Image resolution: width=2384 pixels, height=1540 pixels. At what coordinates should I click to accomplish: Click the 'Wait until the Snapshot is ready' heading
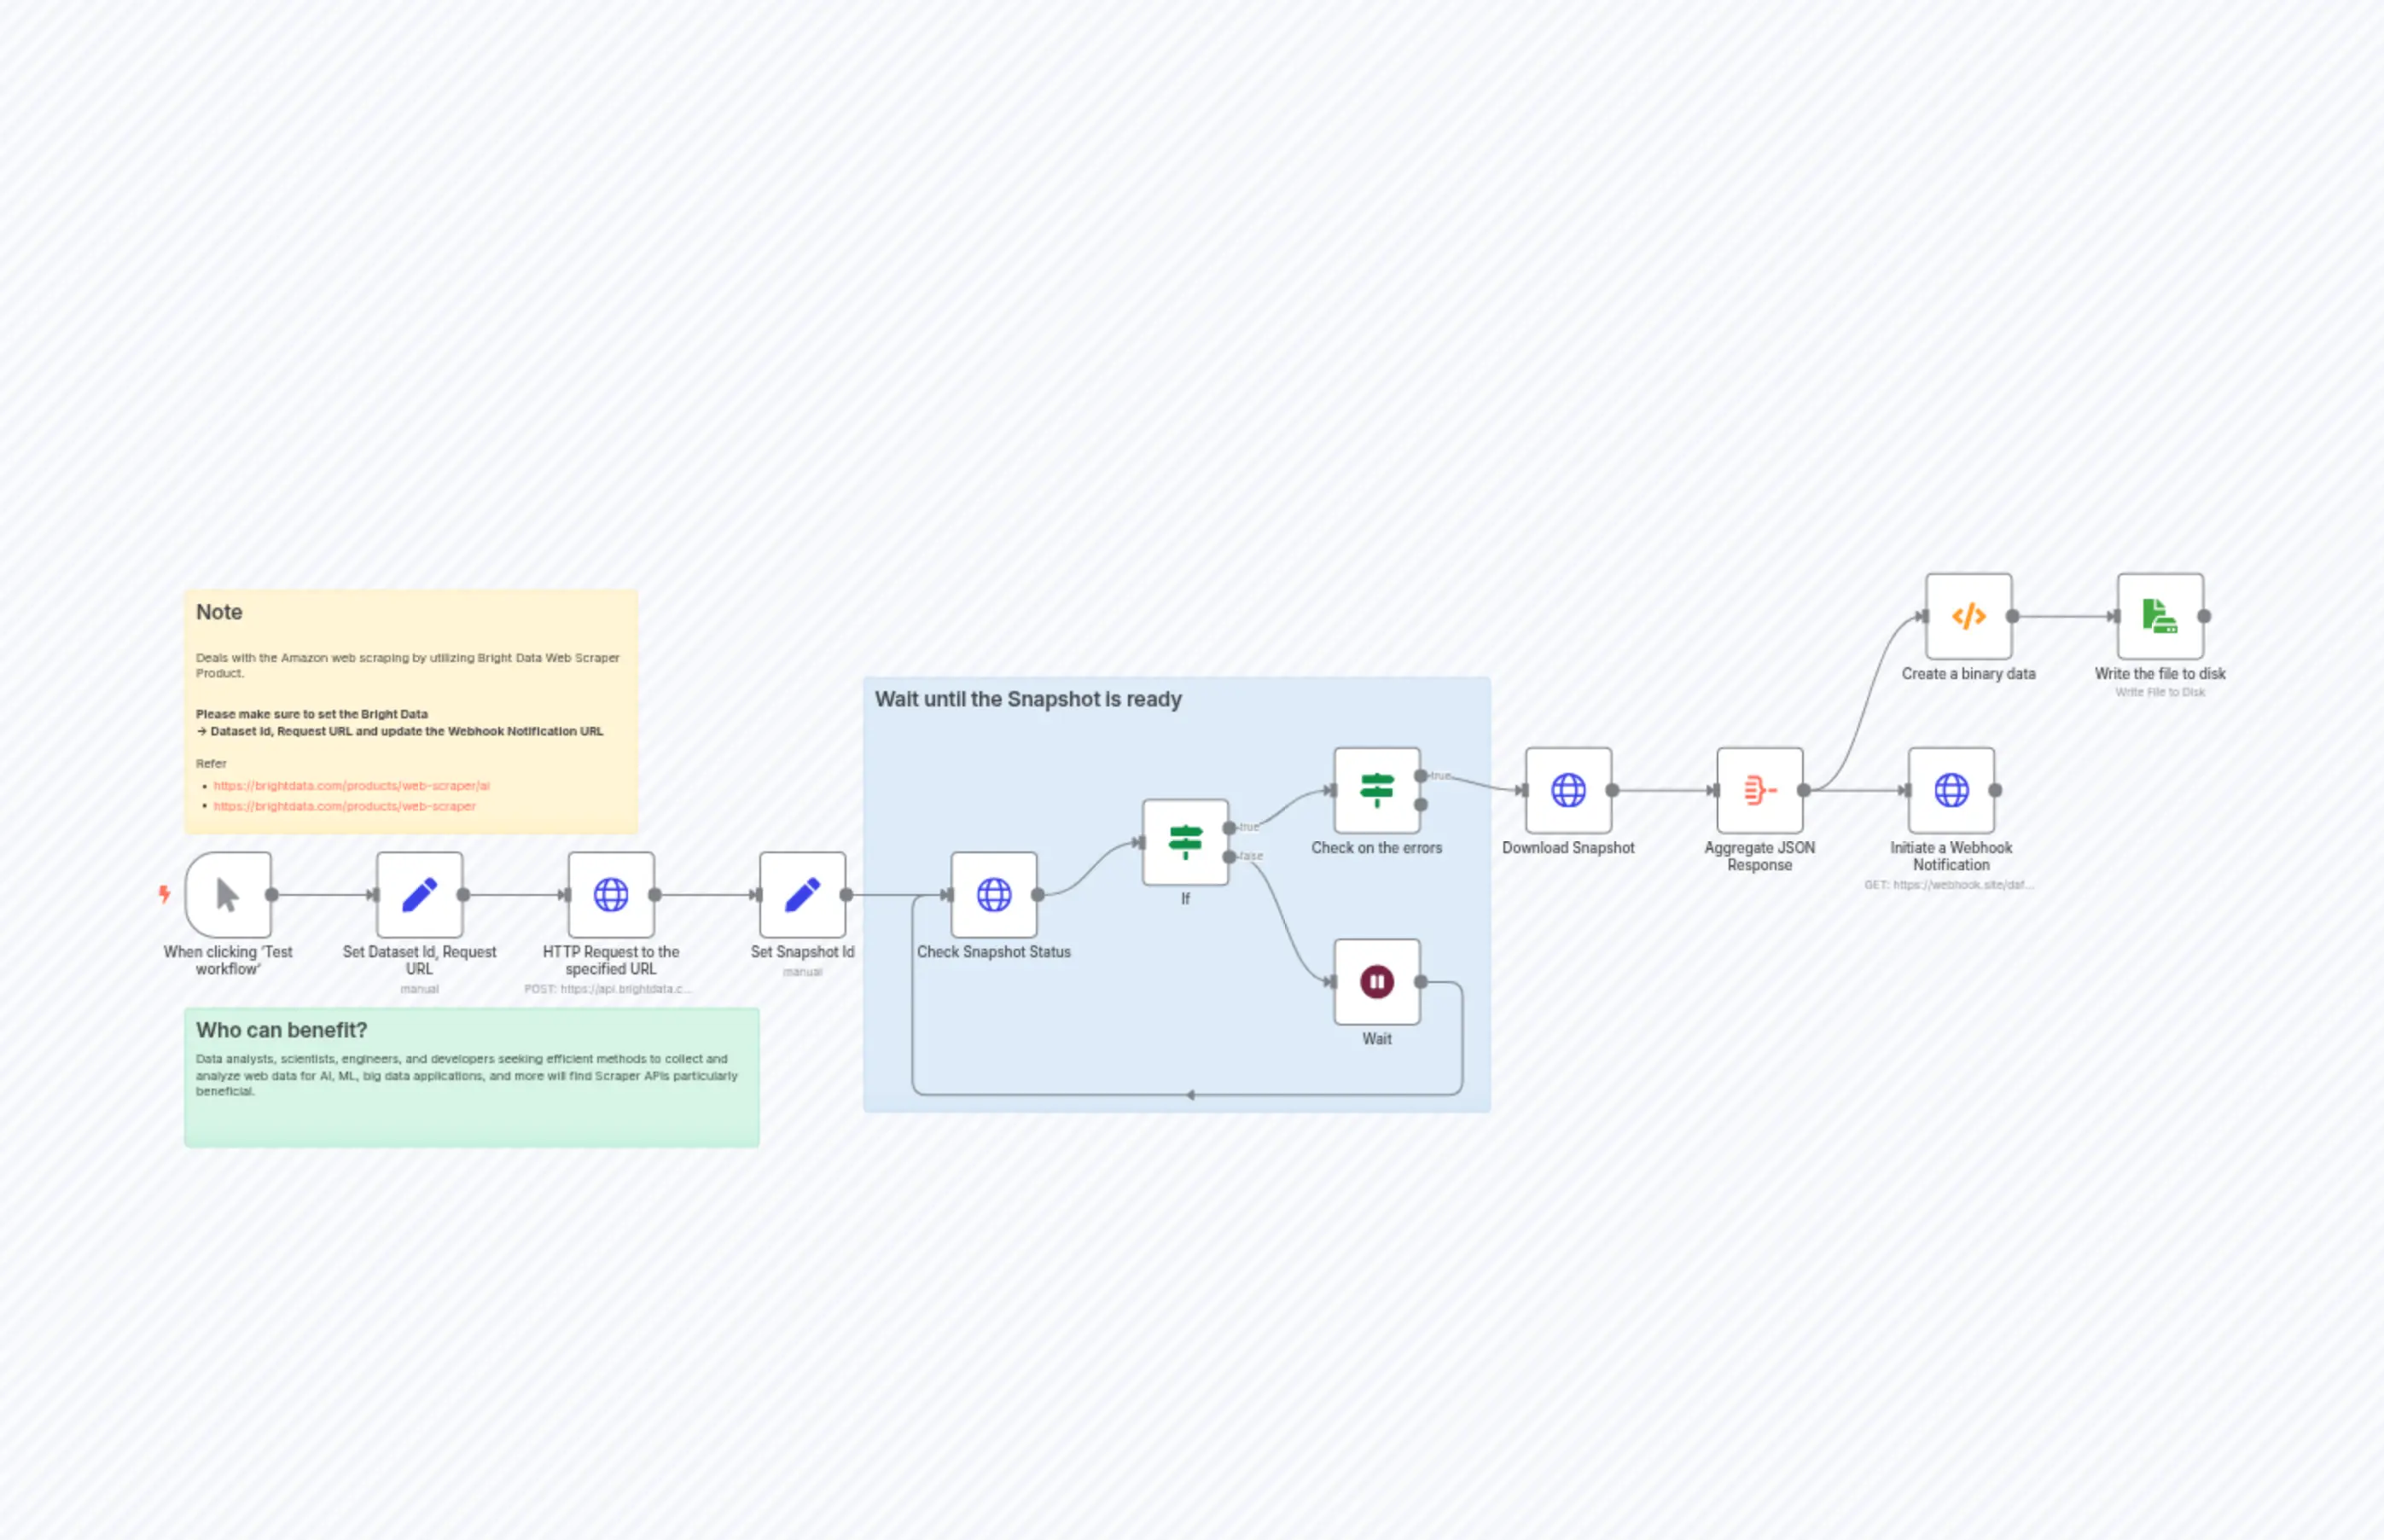pos(1027,699)
